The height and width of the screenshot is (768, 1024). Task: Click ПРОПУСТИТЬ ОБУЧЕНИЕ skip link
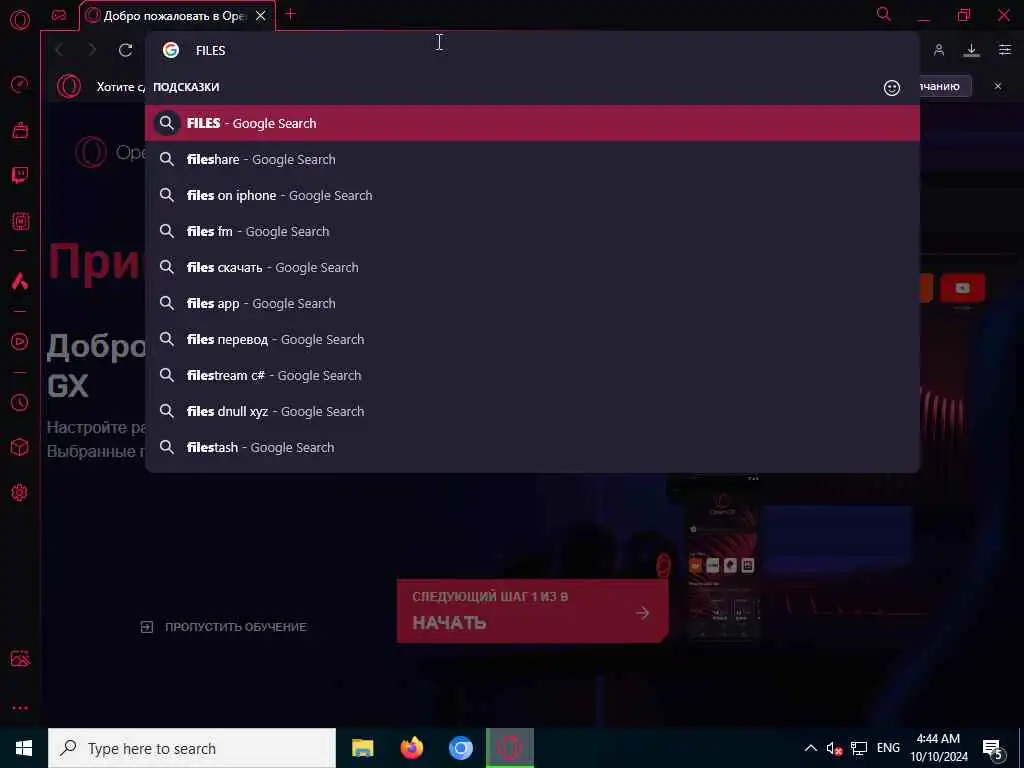point(223,627)
